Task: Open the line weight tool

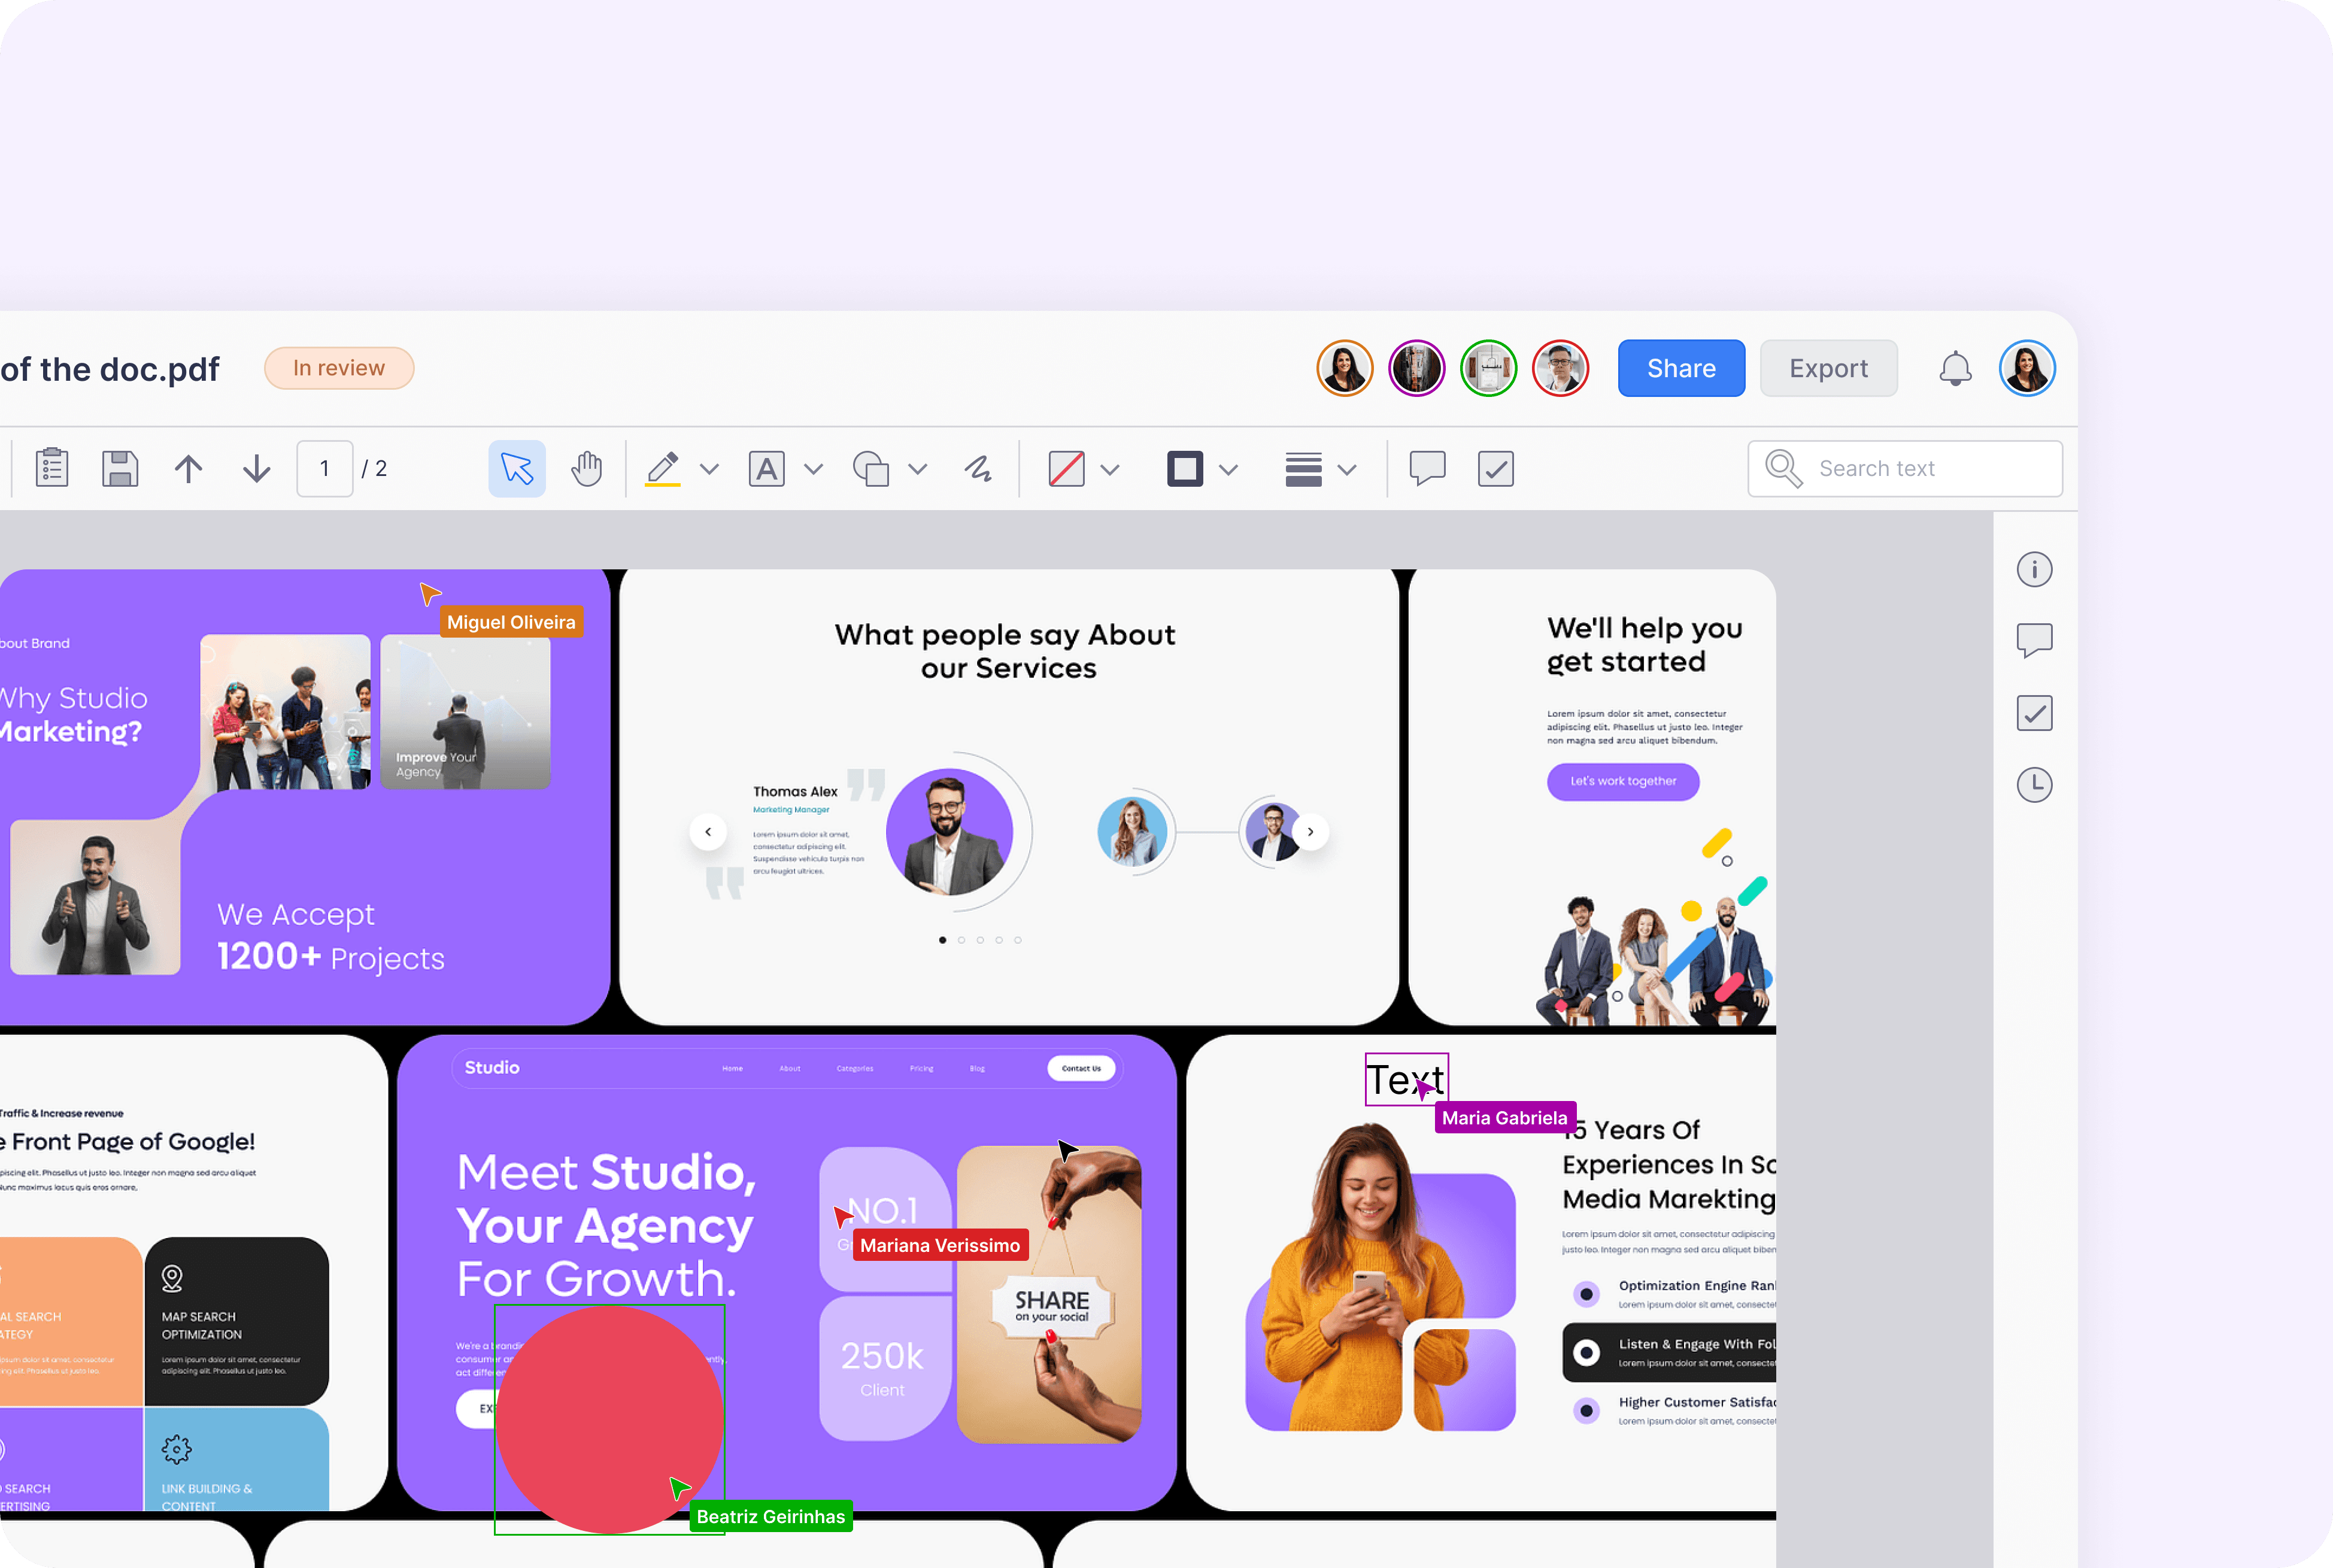Action: (x=1304, y=468)
